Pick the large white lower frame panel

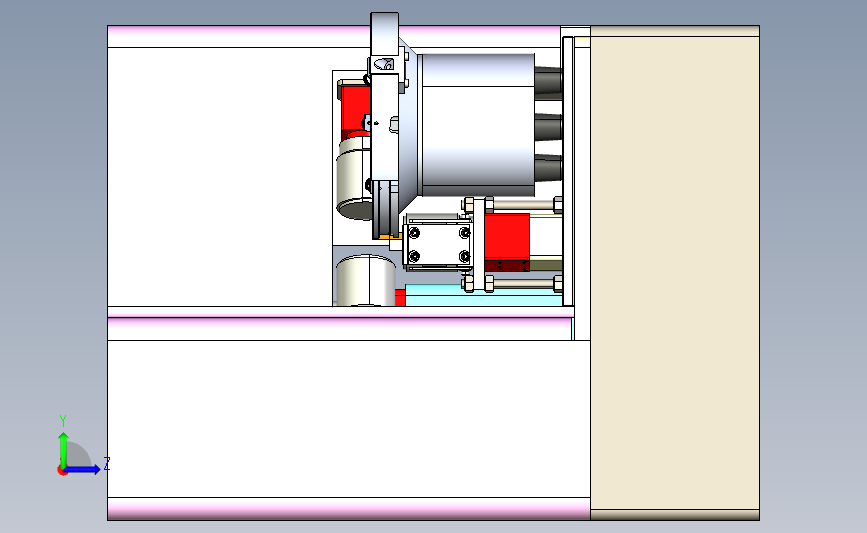tap(349, 419)
